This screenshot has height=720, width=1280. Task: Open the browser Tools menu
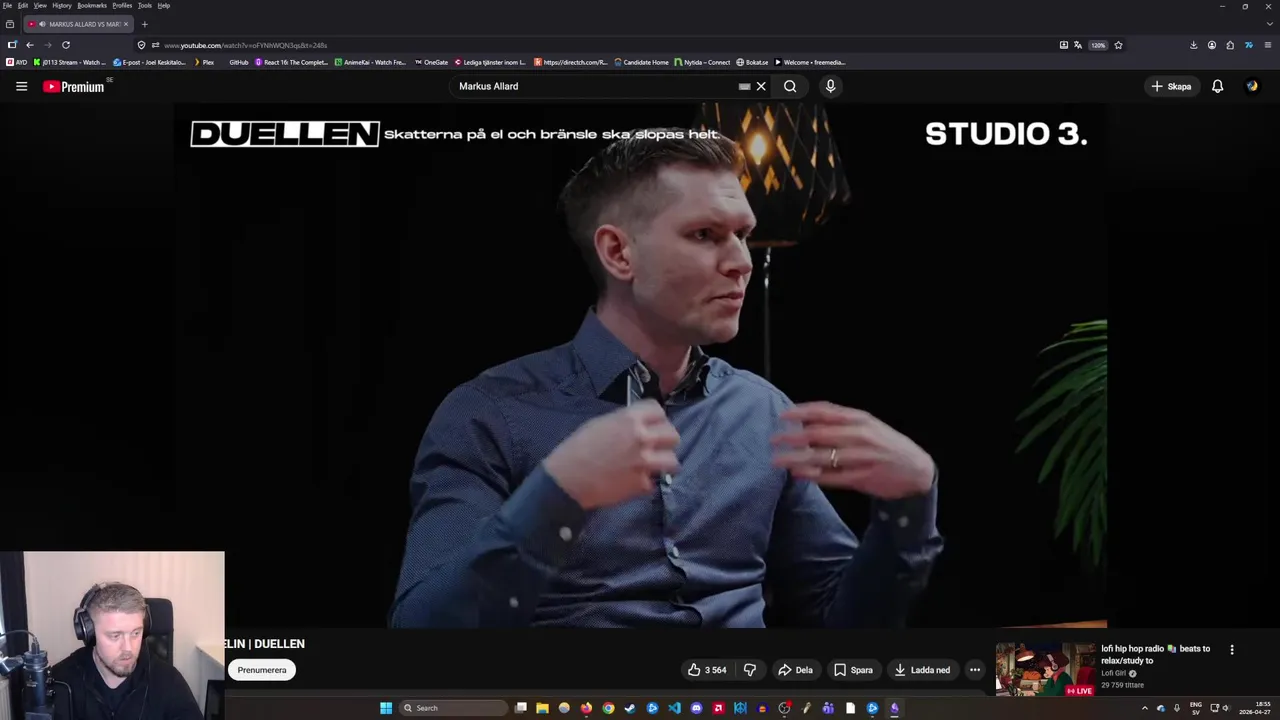click(145, 5)
